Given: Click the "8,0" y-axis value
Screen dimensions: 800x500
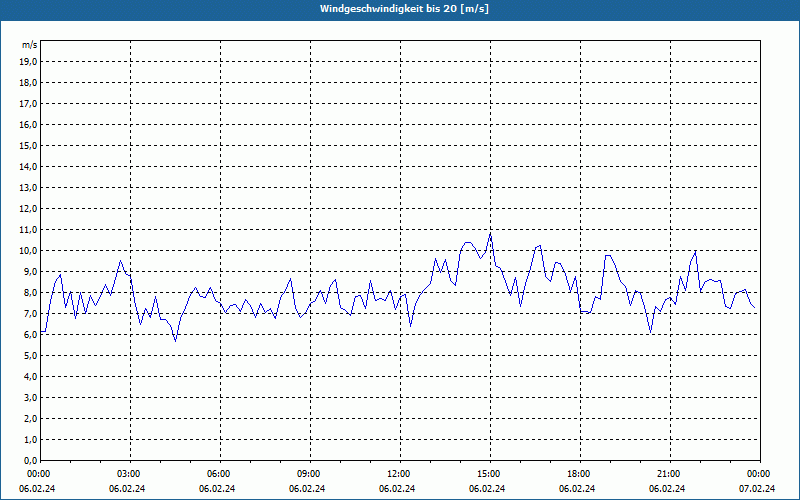Looking at the screenshot, I should click(x=30, y=293).
